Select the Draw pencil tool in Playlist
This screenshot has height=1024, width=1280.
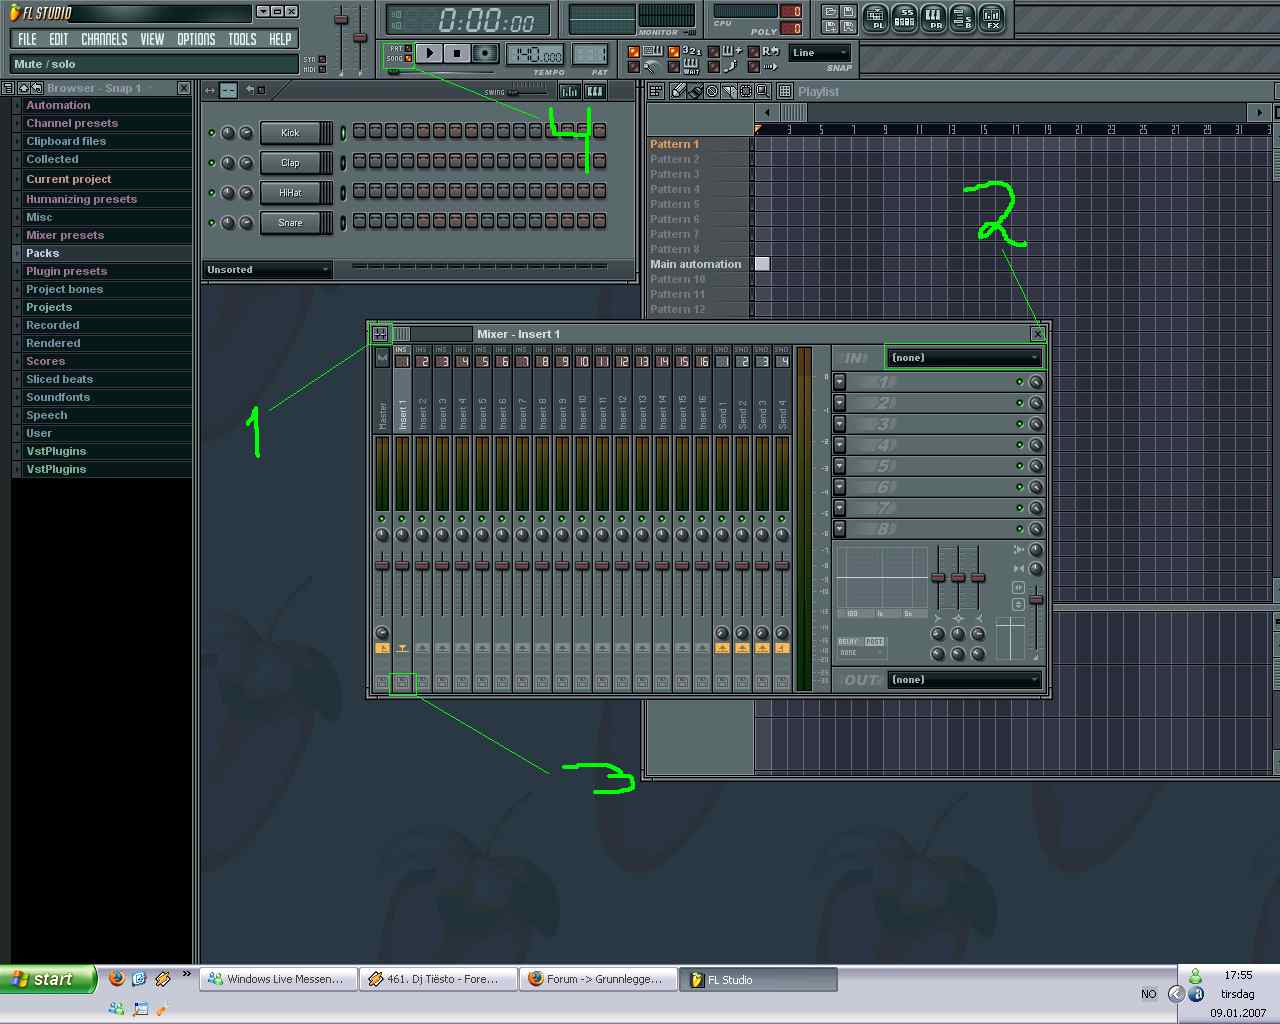[x=678, y=91]
